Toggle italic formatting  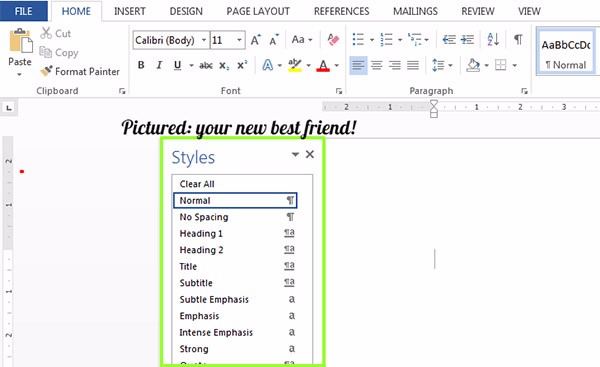click(x=159, y=65)
